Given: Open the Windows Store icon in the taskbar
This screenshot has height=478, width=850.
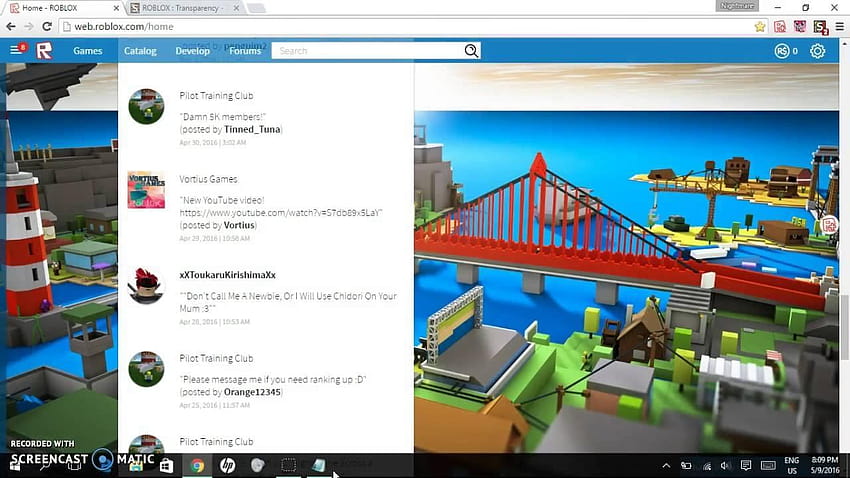Looking at the screenshot, I should pos(166,465).
